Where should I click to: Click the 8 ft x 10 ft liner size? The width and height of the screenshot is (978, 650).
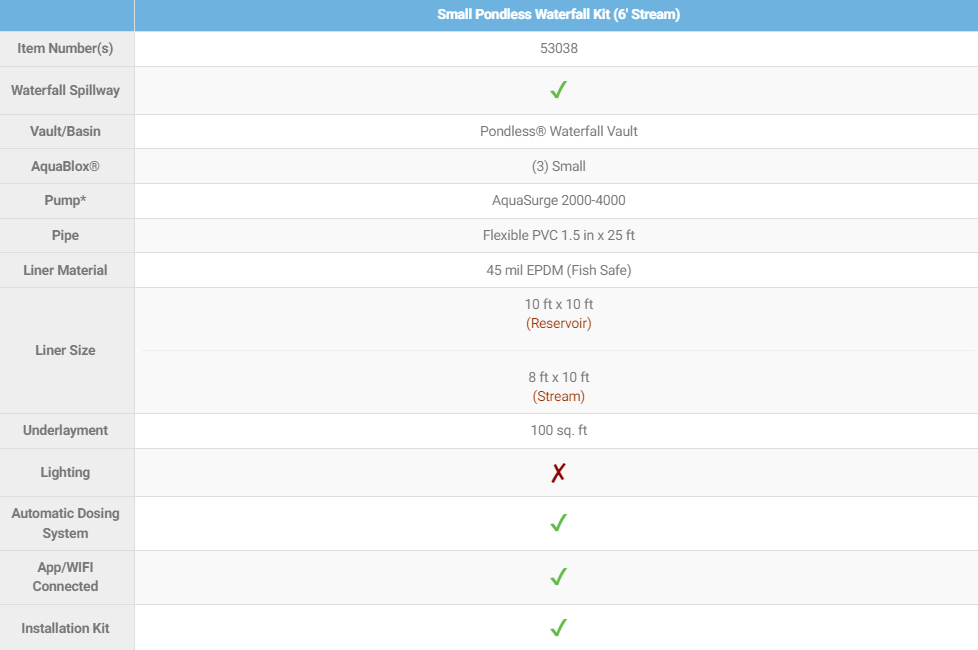point(558,377)
